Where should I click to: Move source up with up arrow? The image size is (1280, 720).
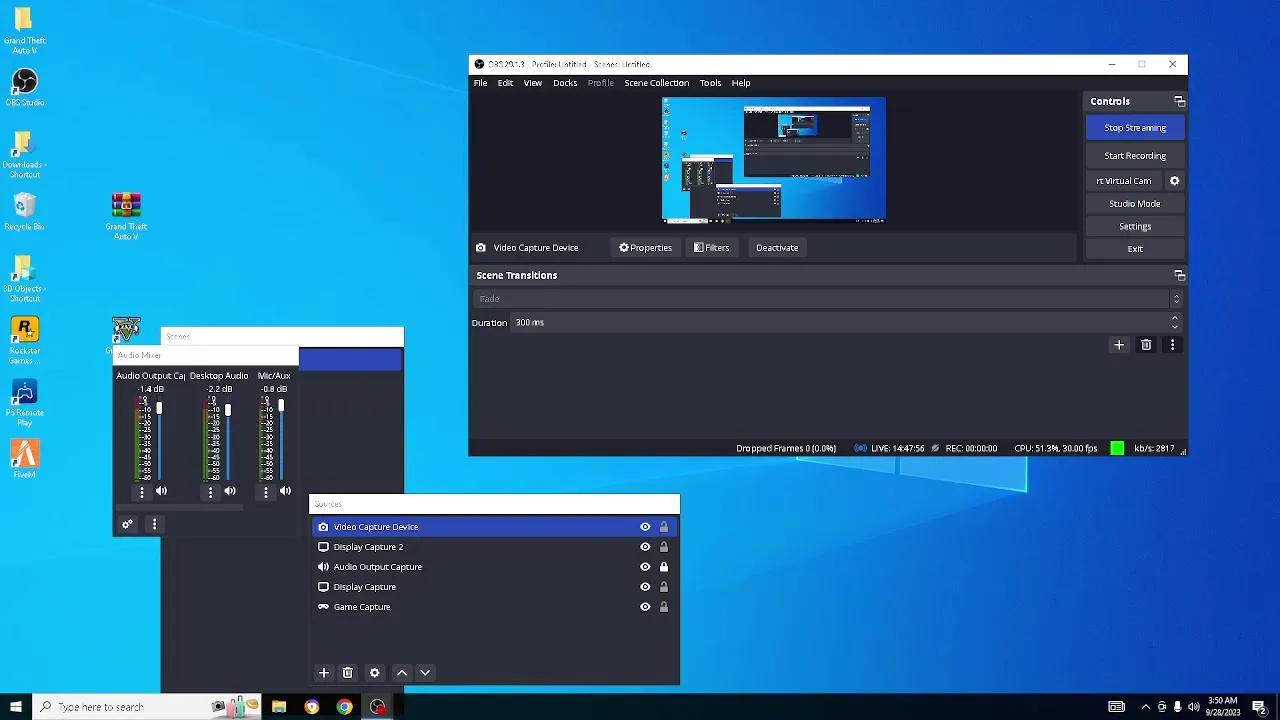[x=402, y=673]
